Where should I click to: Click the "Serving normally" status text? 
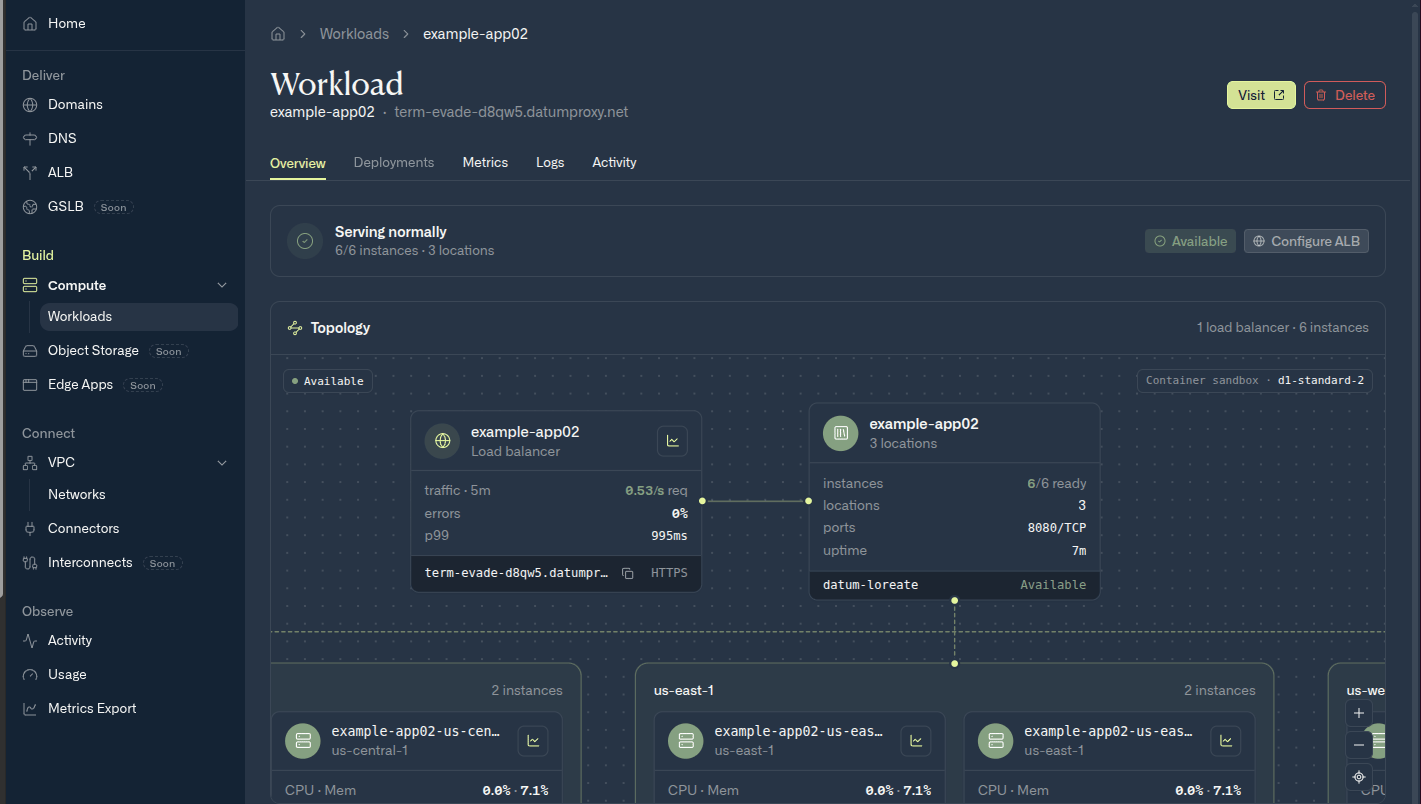coord(391,232)
